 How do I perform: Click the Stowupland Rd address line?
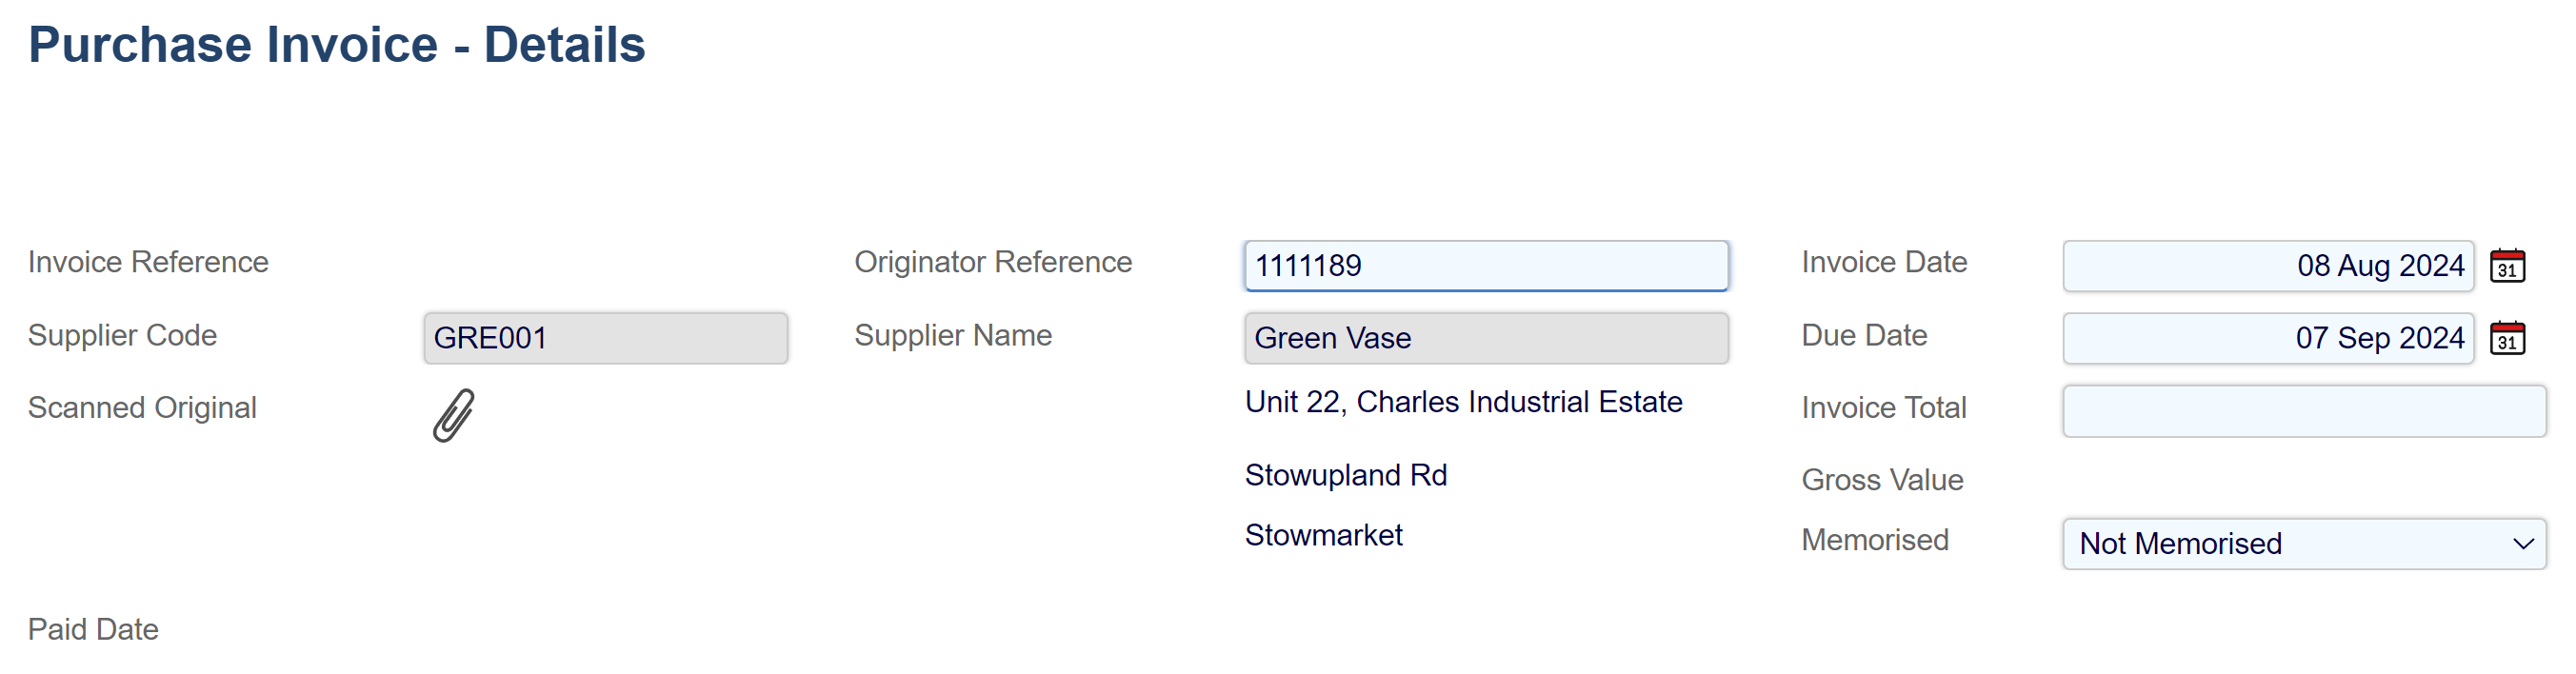pyautogui.click(x=1345, y=475)
